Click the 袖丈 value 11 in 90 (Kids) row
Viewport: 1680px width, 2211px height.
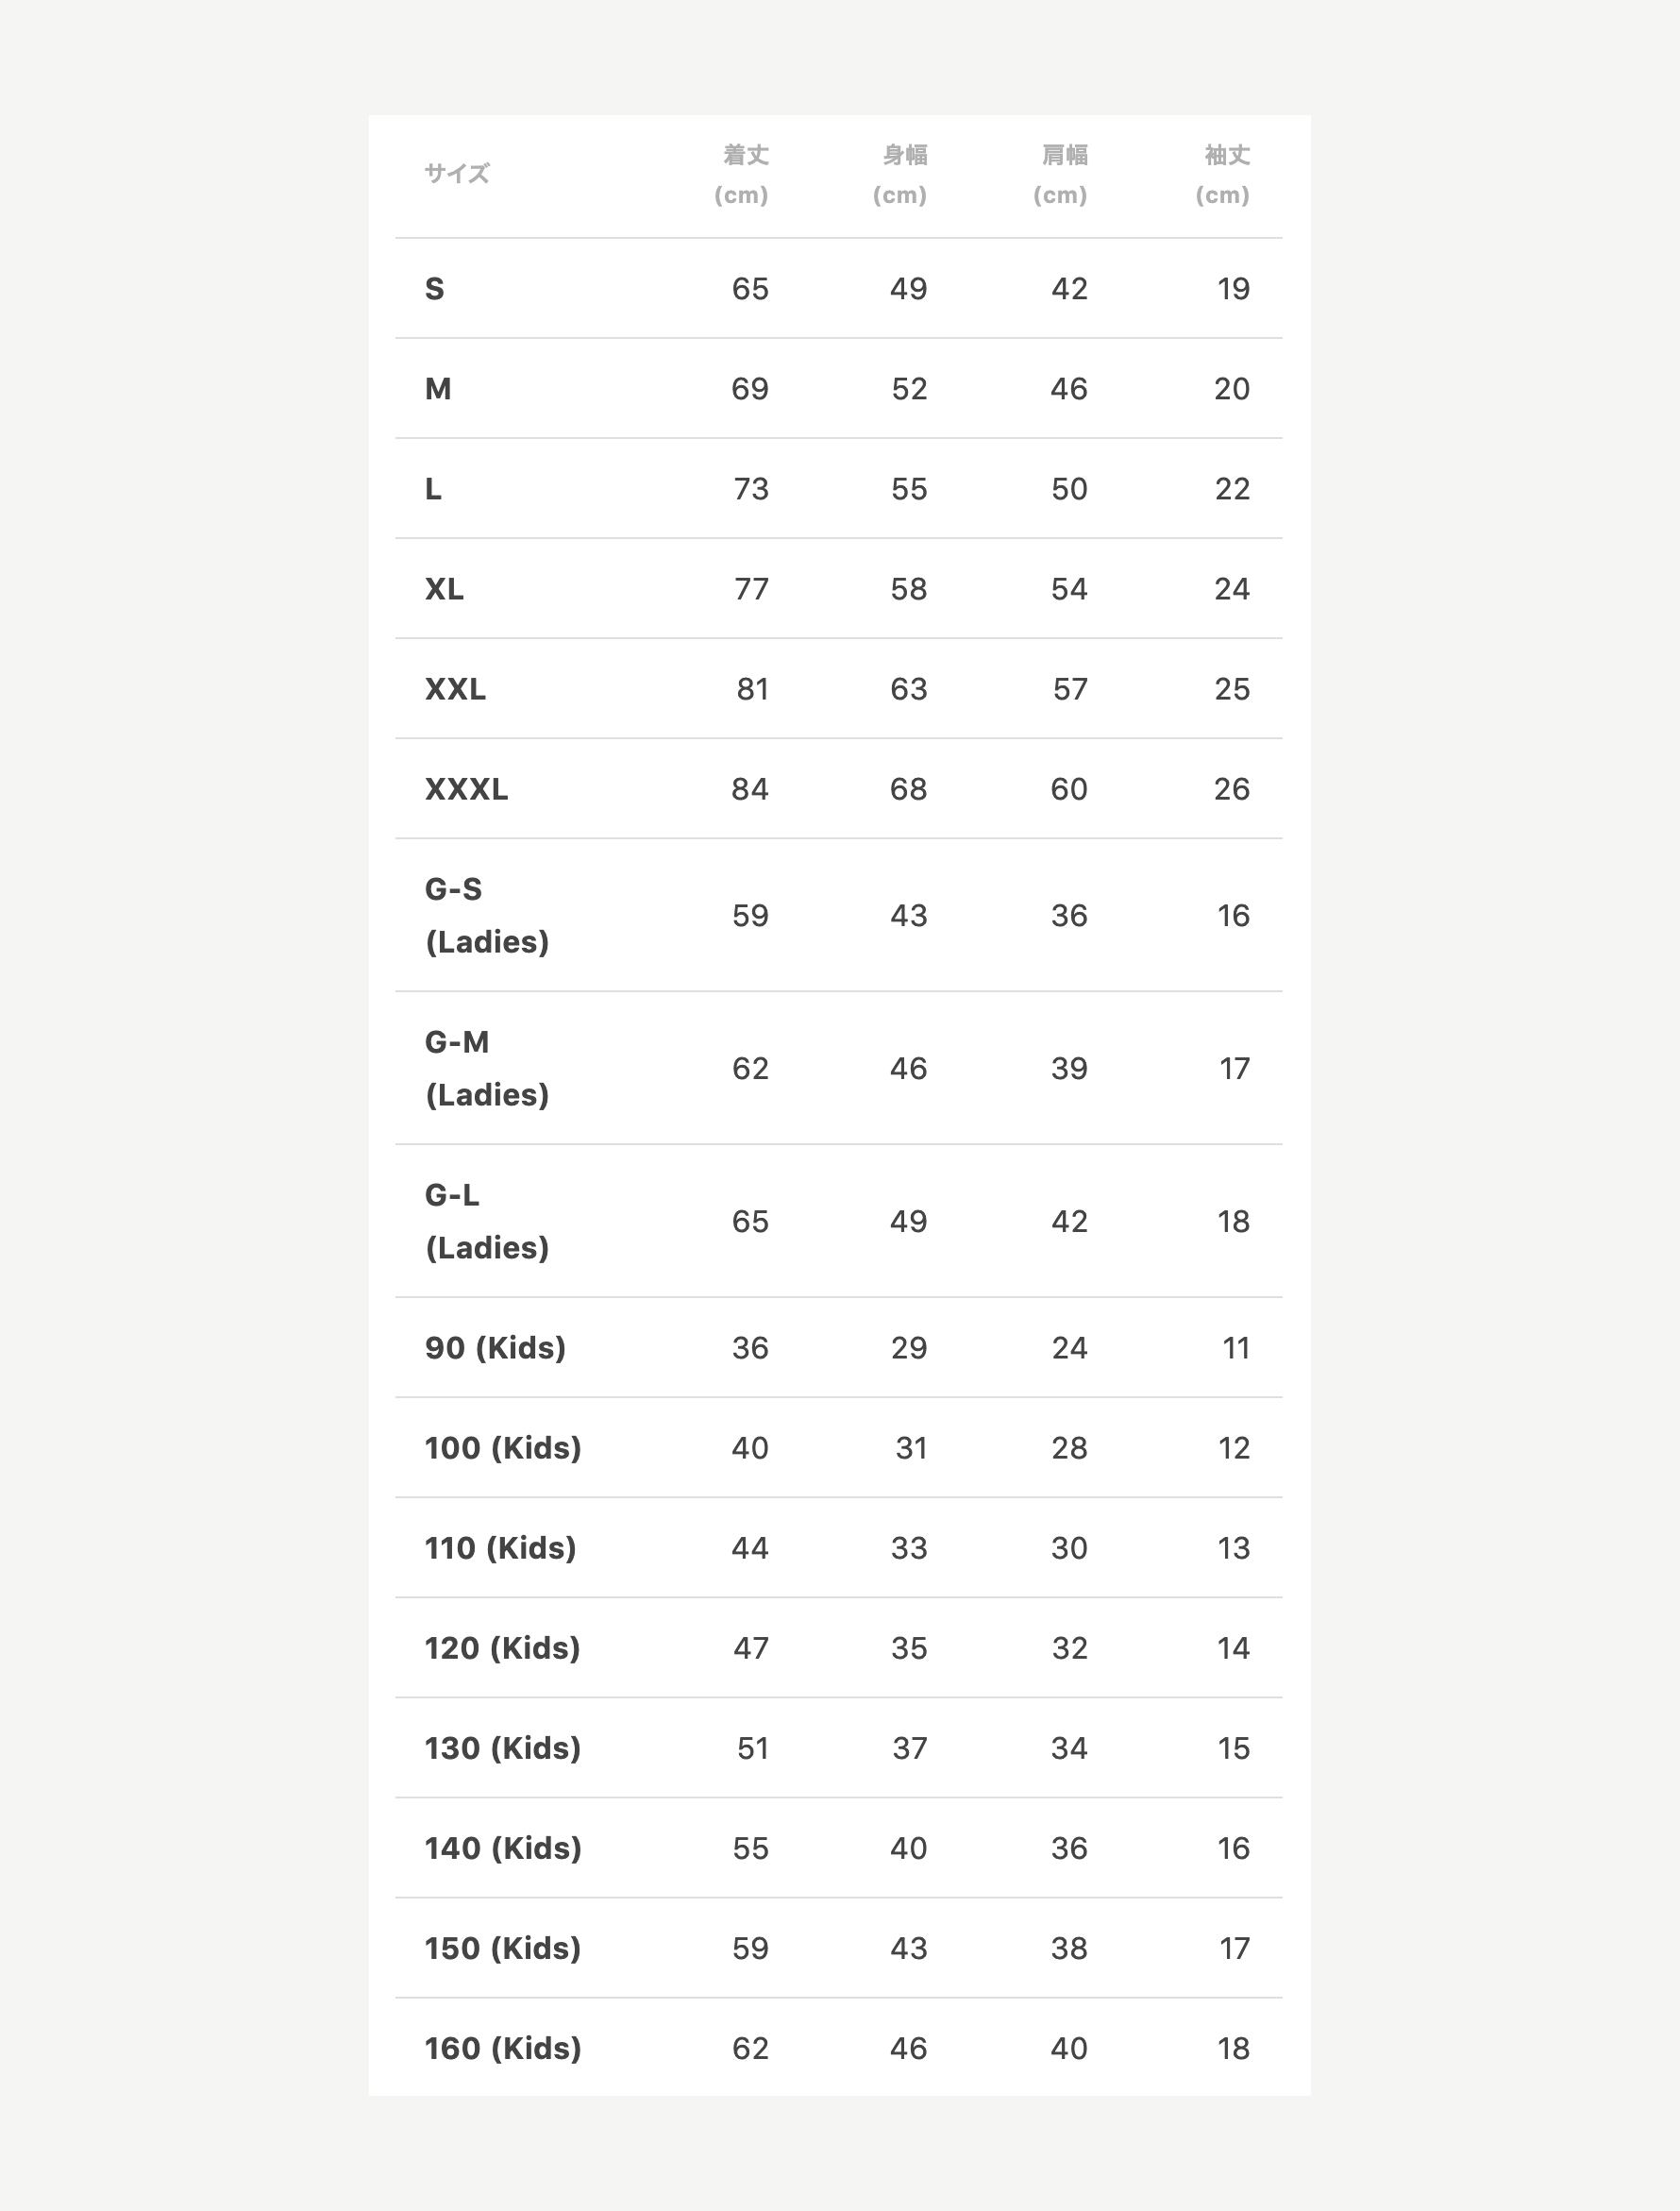click(1236, 1348)
